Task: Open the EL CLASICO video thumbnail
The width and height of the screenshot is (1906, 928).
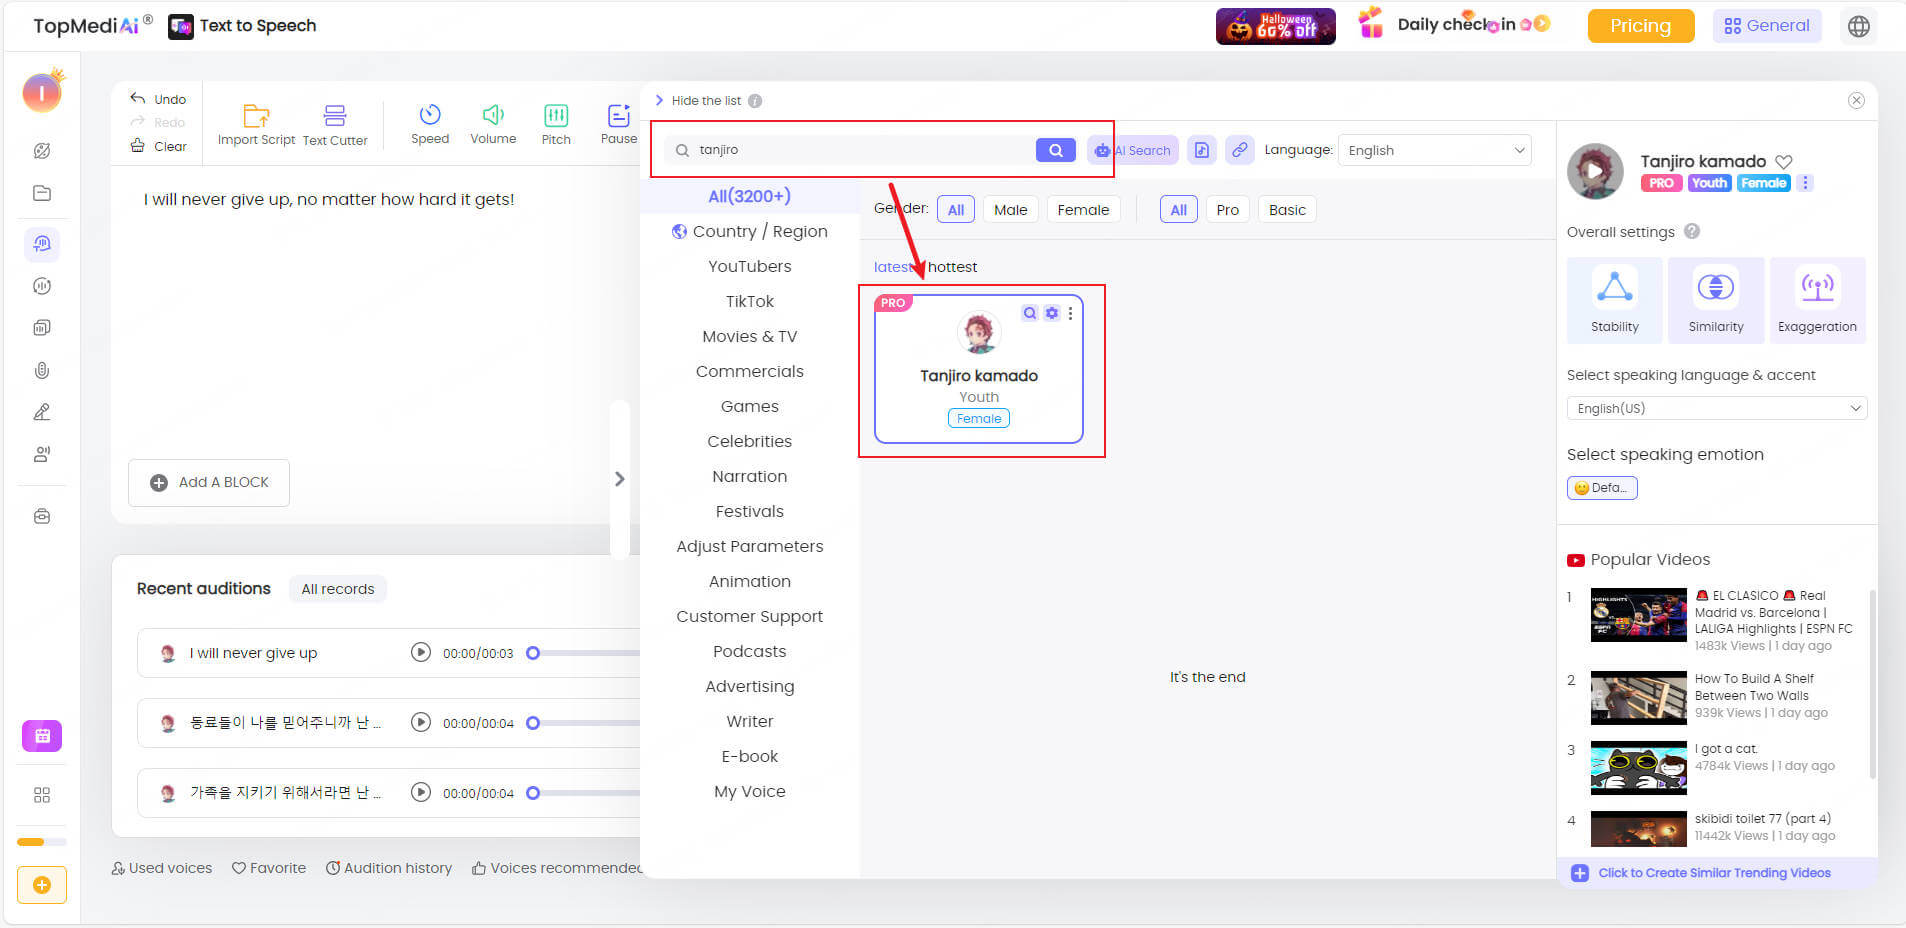Action: coord(1638,615)
